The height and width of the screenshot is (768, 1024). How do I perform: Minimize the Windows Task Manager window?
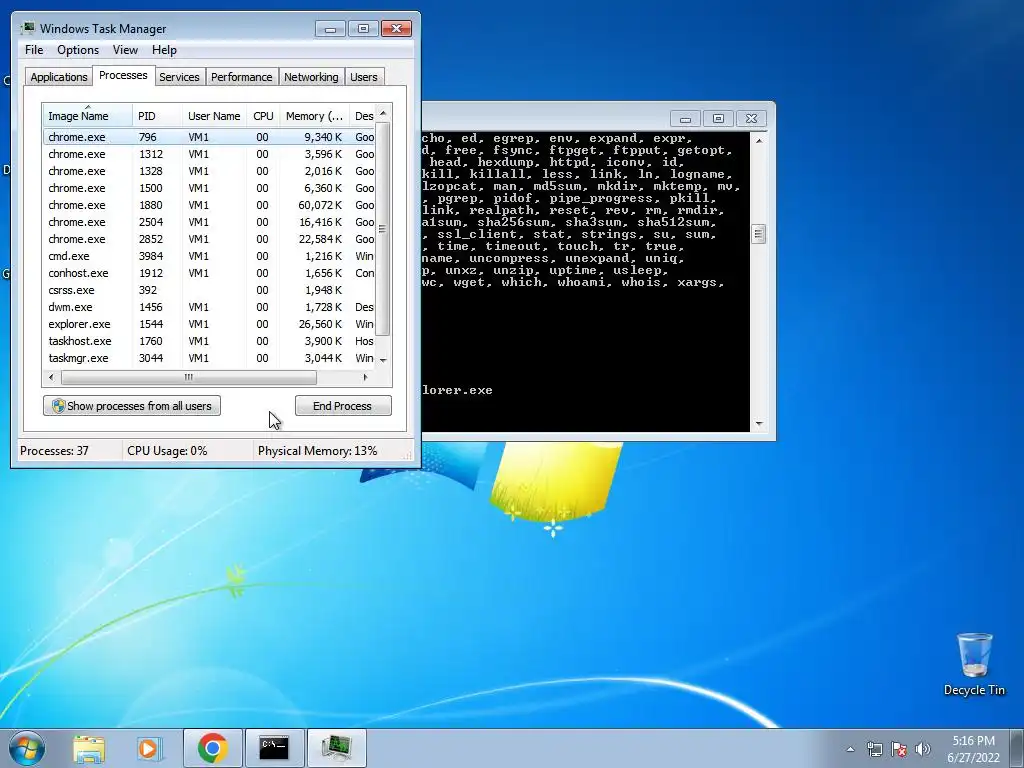click(330, 29)
